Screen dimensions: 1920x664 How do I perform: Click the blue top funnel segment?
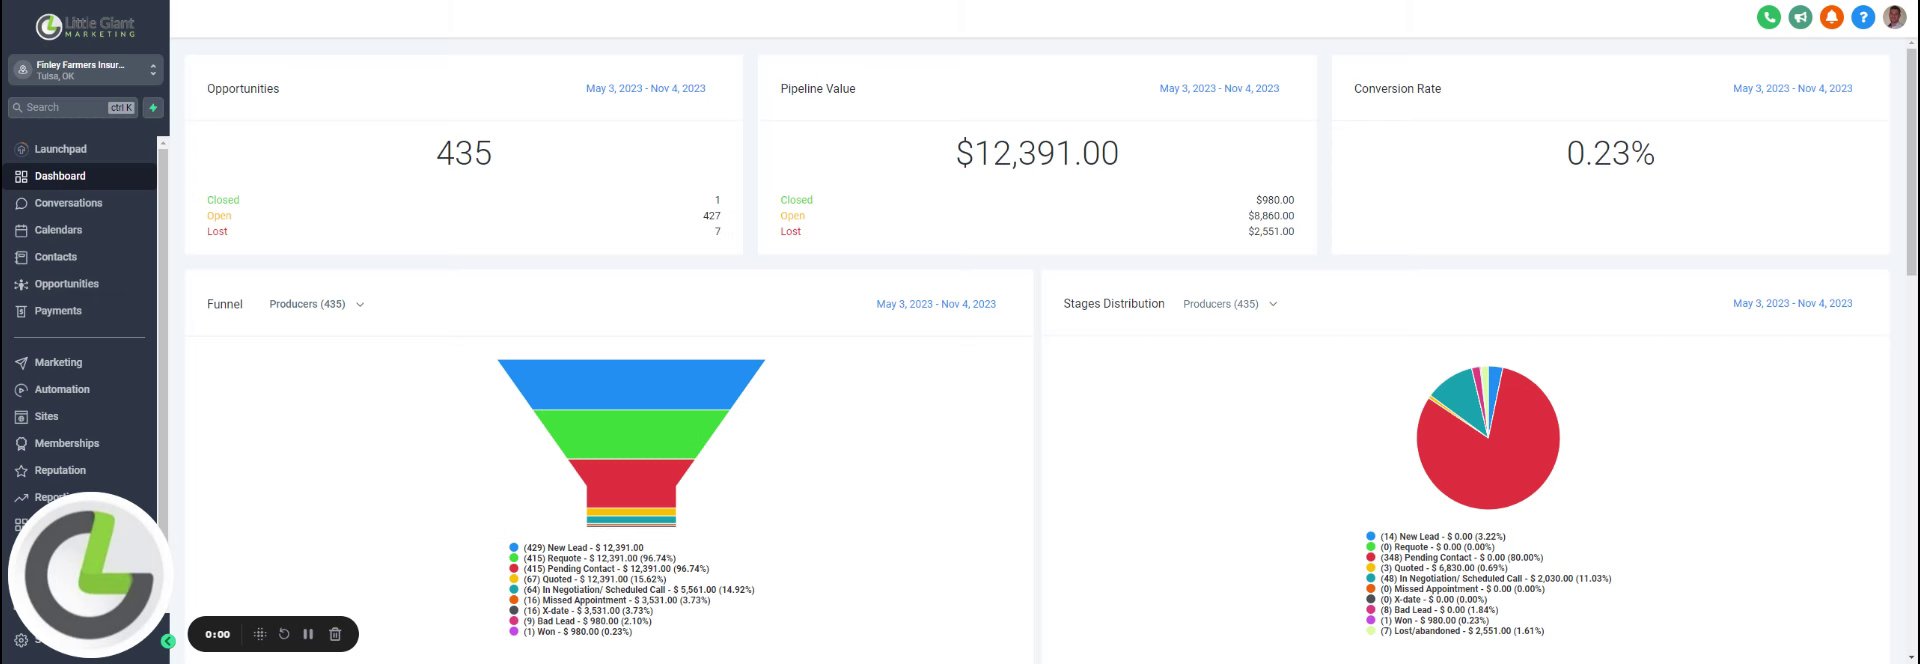[x=631, y=384]
